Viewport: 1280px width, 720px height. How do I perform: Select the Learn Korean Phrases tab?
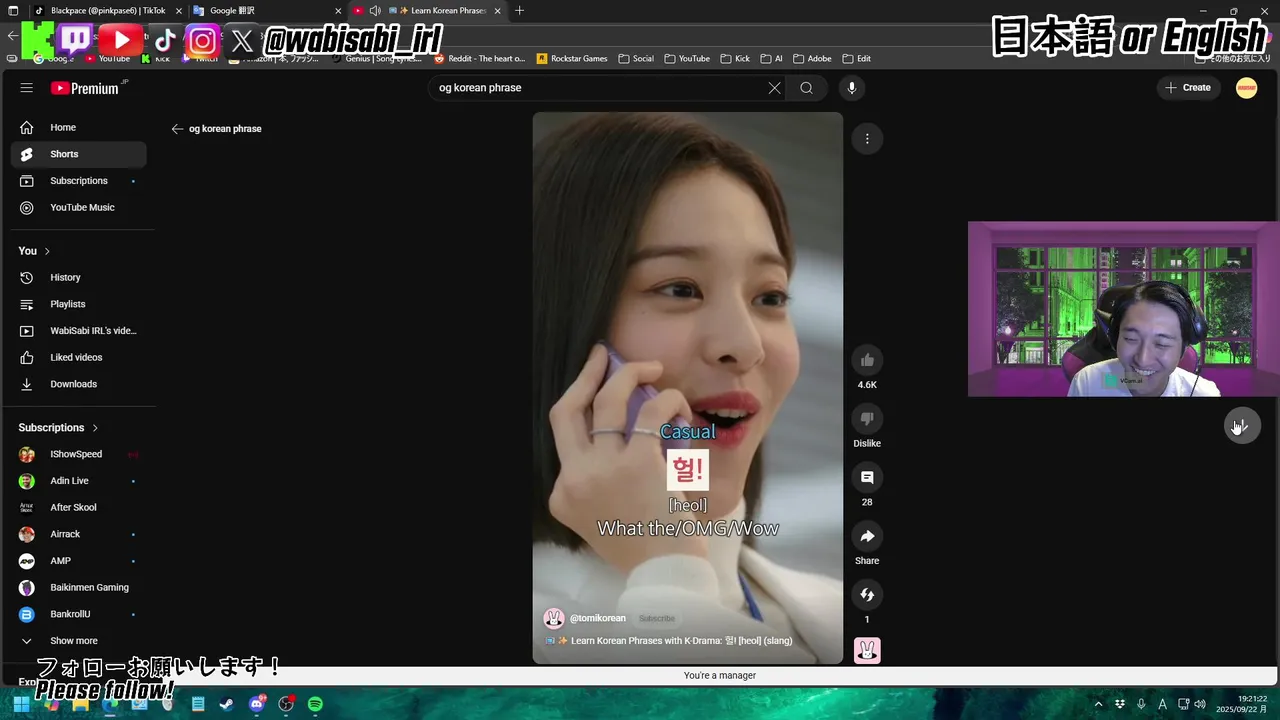[x=428, y=11]
